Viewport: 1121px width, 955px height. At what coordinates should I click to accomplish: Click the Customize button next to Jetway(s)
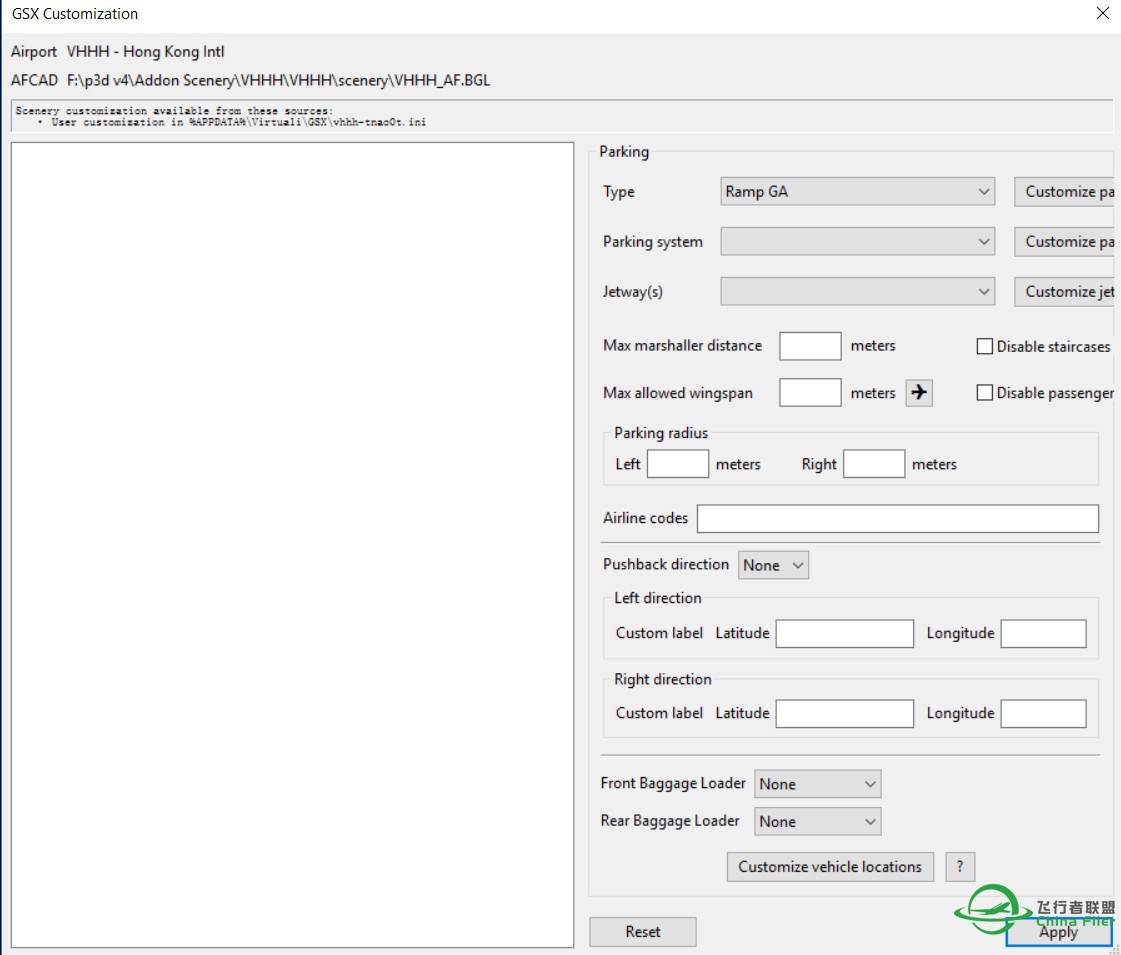pos(1066,292)
